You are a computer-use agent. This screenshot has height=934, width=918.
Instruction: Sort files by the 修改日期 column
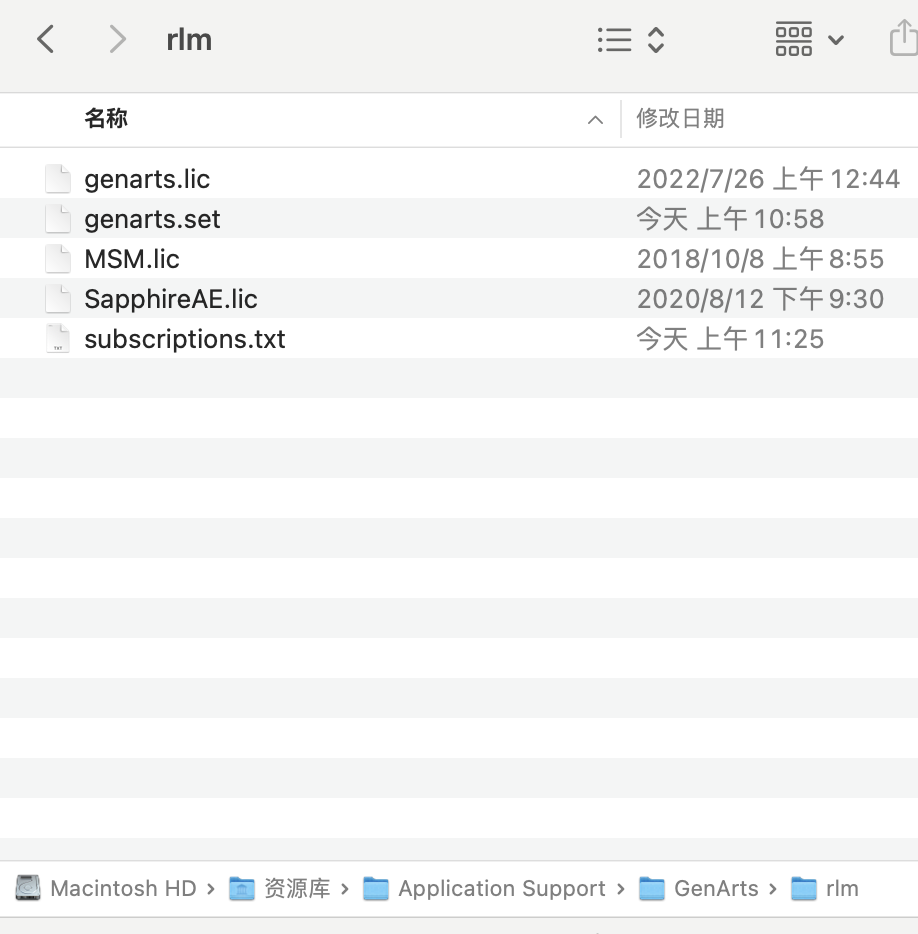click(680, 119)
